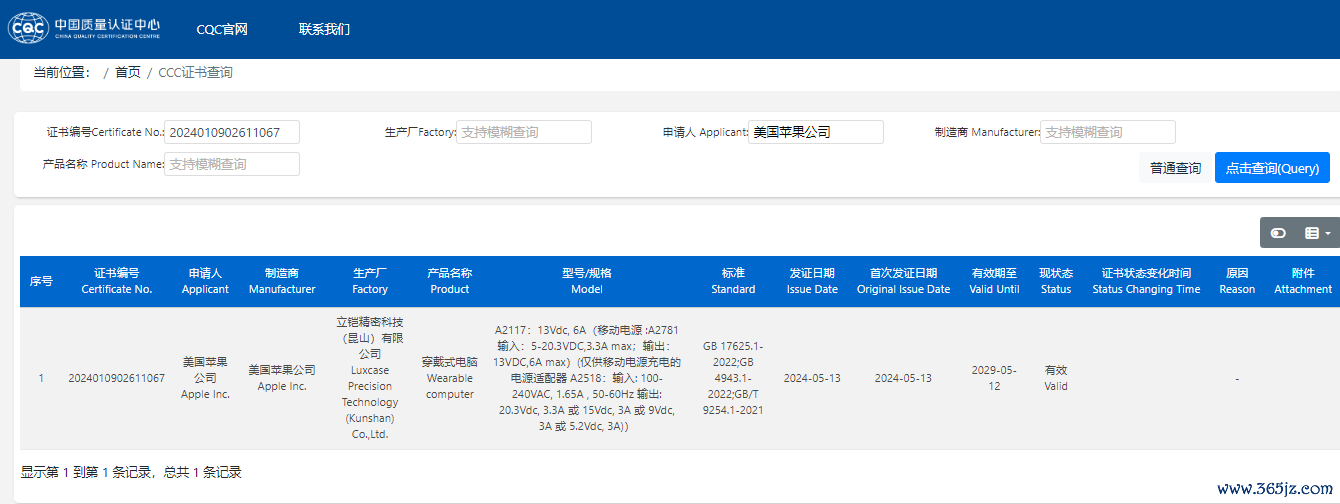Viewport: 1340px width, 504px height.
Task: Click 产品名称 Product column header
Action: 450,281
